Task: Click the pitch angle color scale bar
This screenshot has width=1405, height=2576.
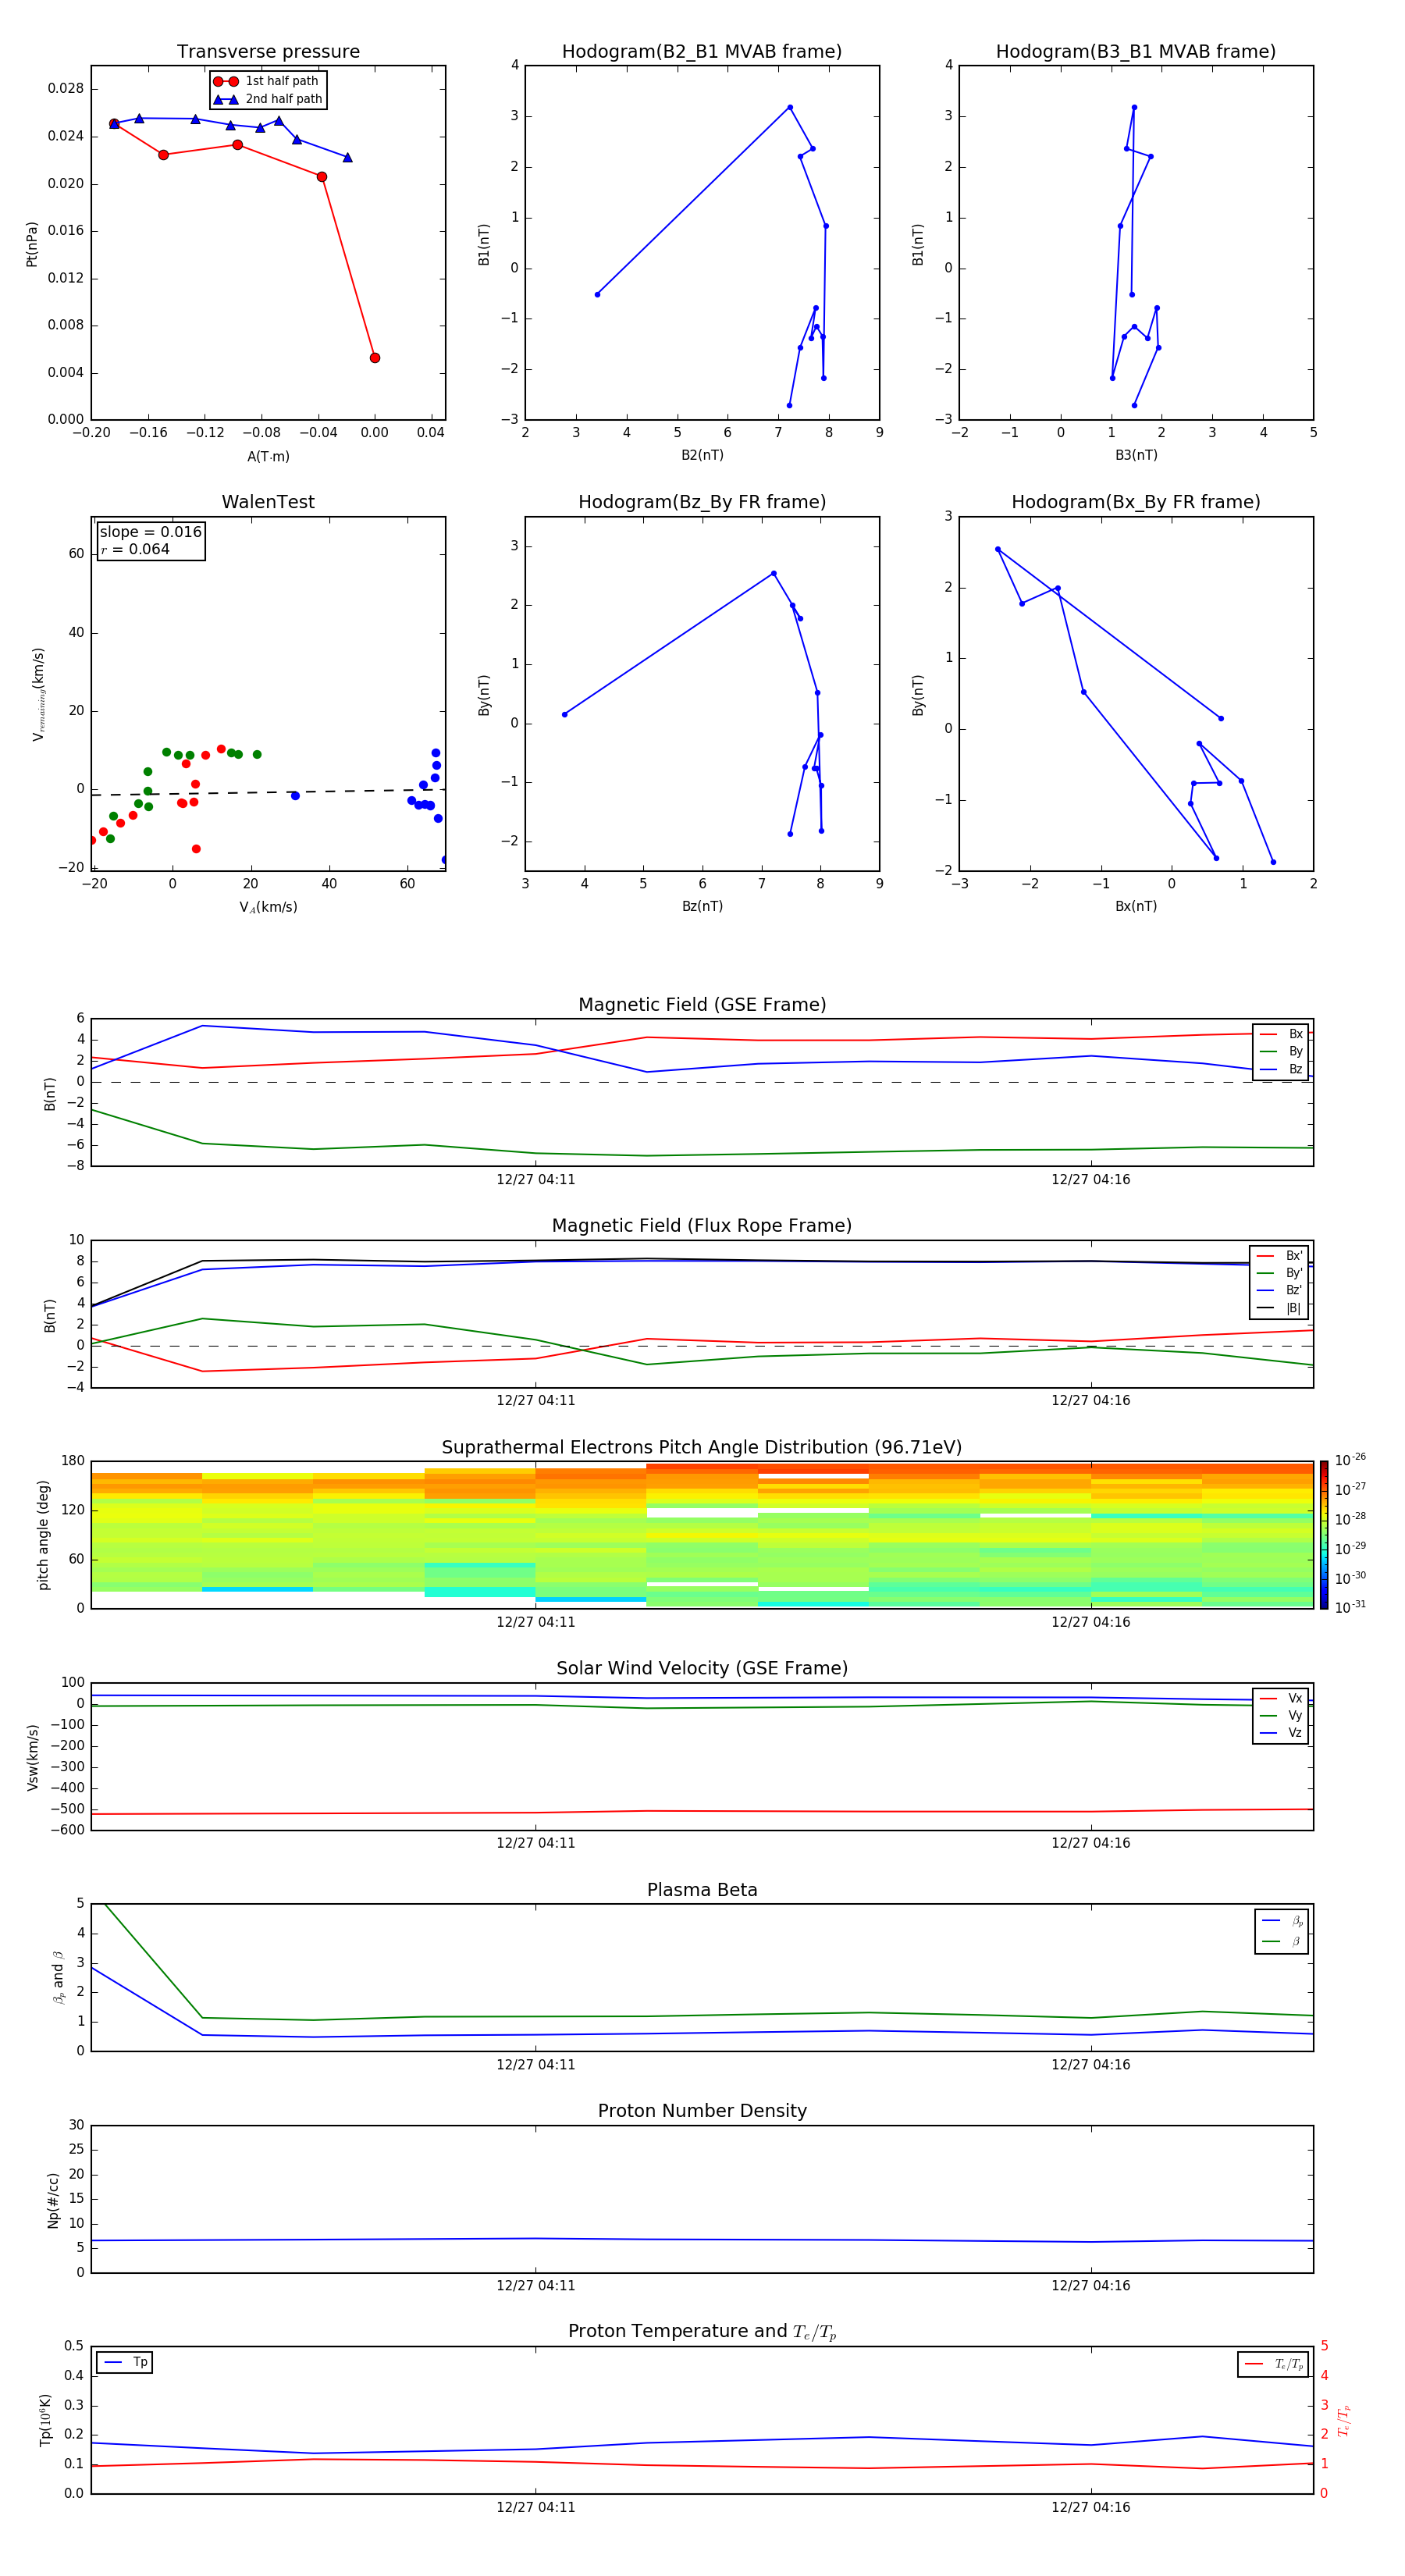Action: pyautogui.click(x=1324, y=1534)
